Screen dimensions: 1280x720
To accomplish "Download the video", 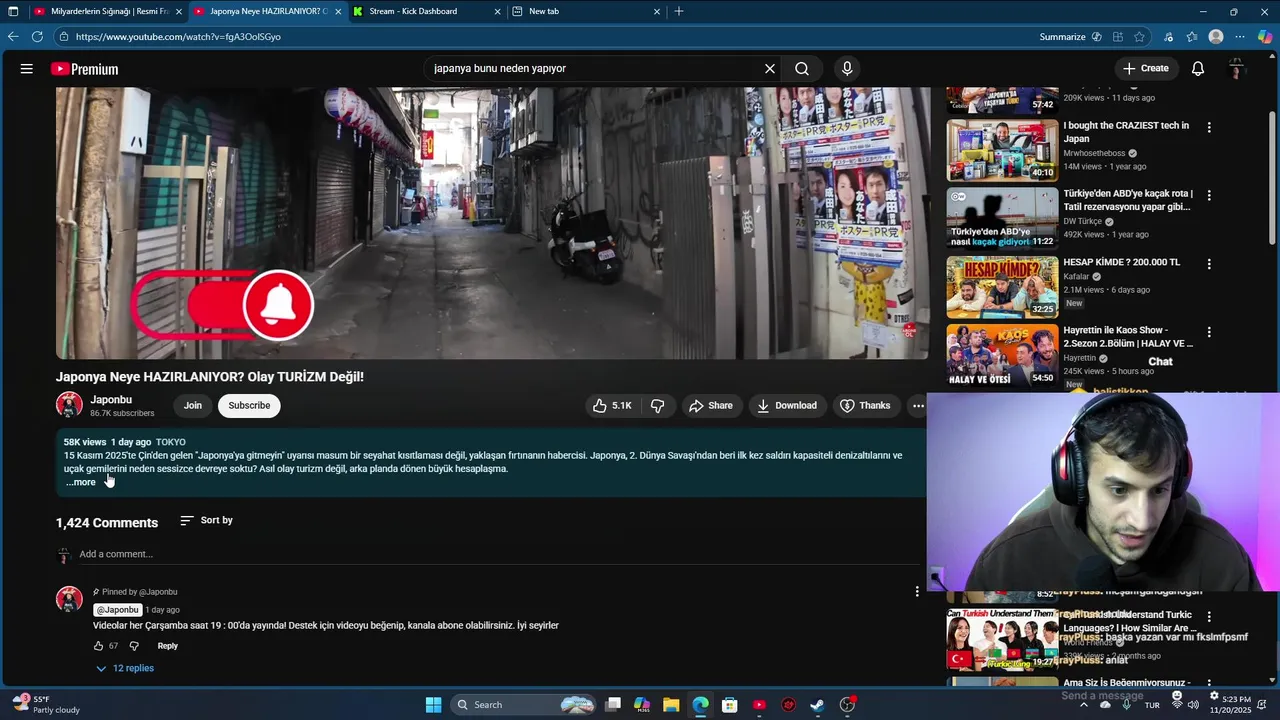I will coord(787,405).
